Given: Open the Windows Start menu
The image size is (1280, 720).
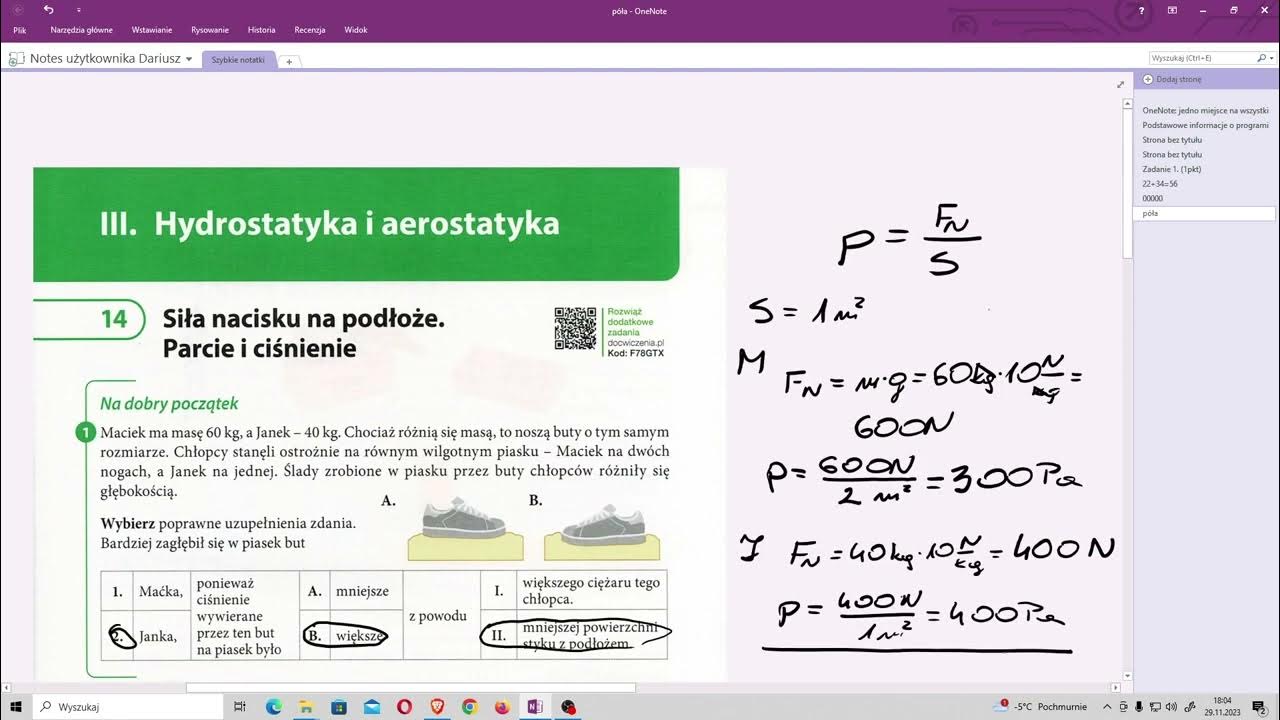Looking at the screenshot, I should click(16, 707).
